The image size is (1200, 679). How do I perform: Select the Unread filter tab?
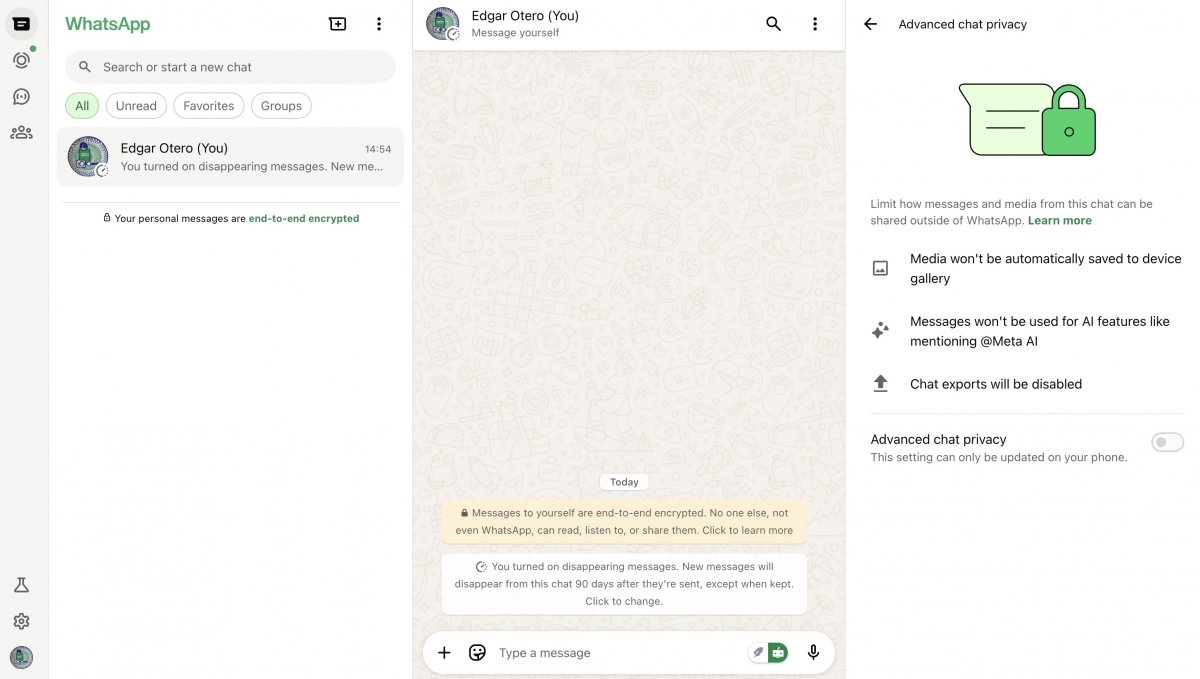click(136, 106)
